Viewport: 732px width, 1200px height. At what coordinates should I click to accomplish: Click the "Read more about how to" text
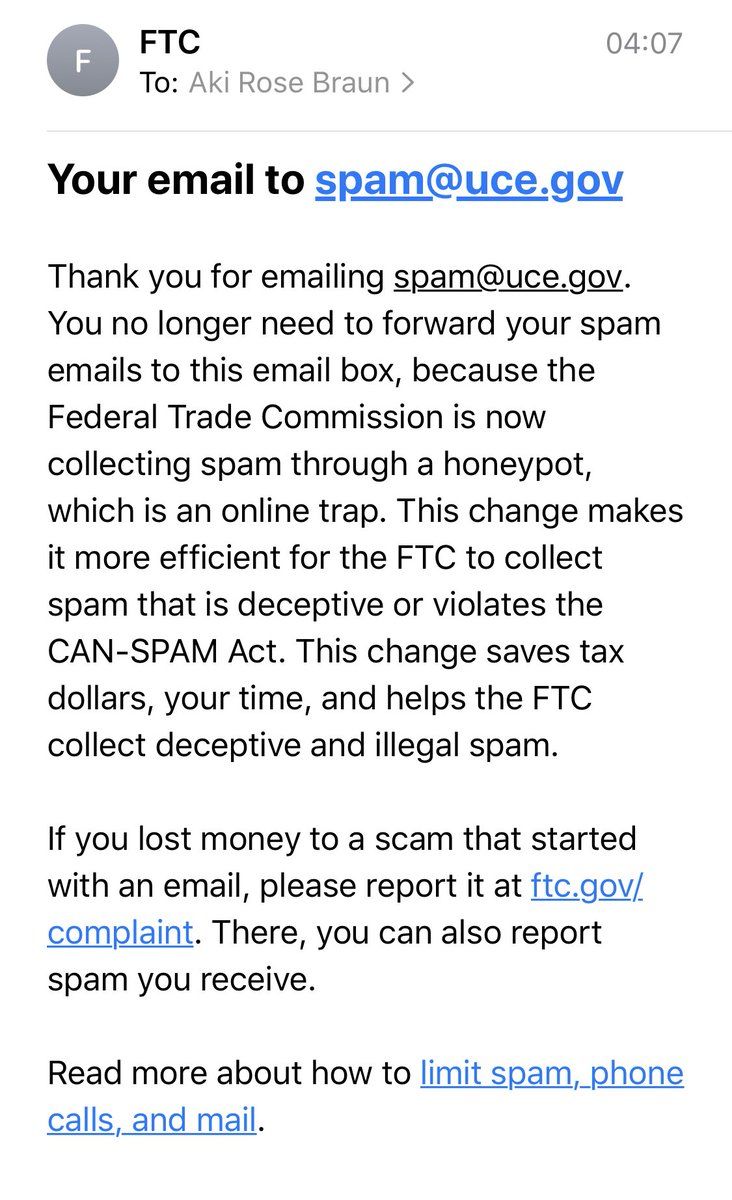point(228,1073)
